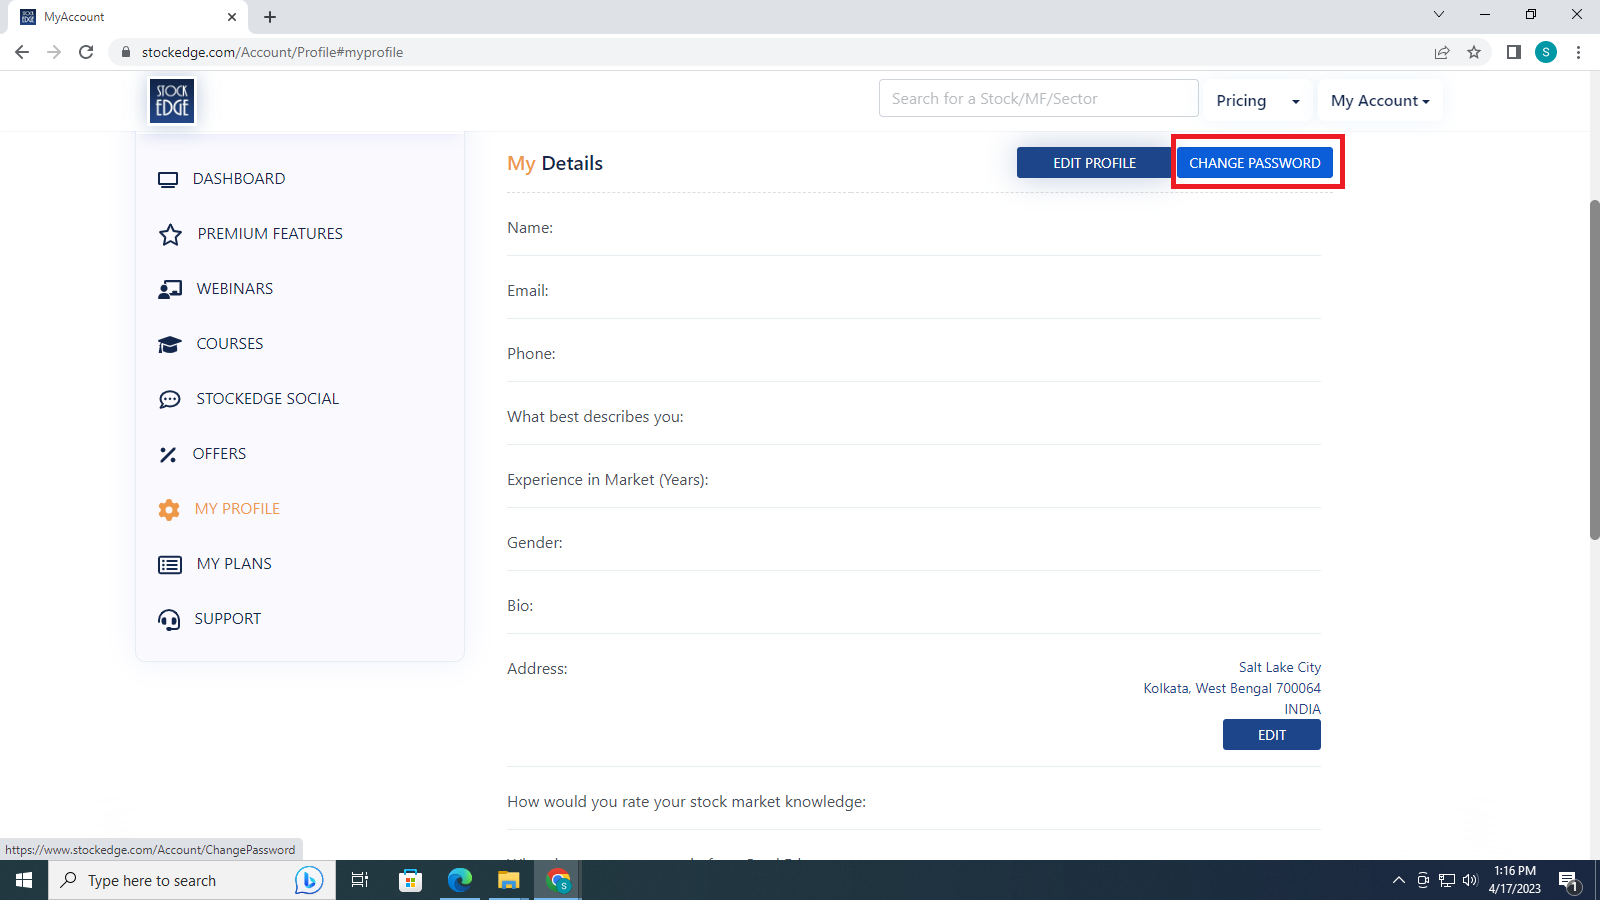
Task: Open StockEdge Social chat bubble icon
Action: click(170, 399)
